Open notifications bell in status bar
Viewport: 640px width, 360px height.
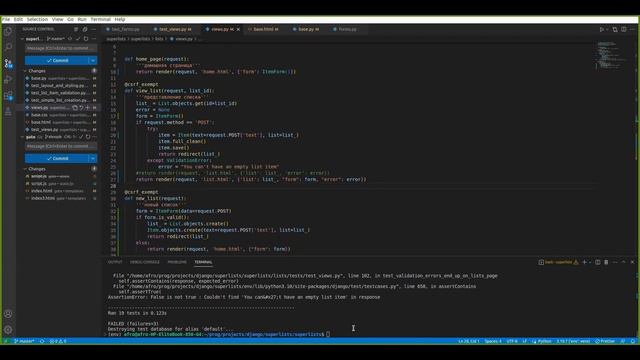click(x=633, y=341)
